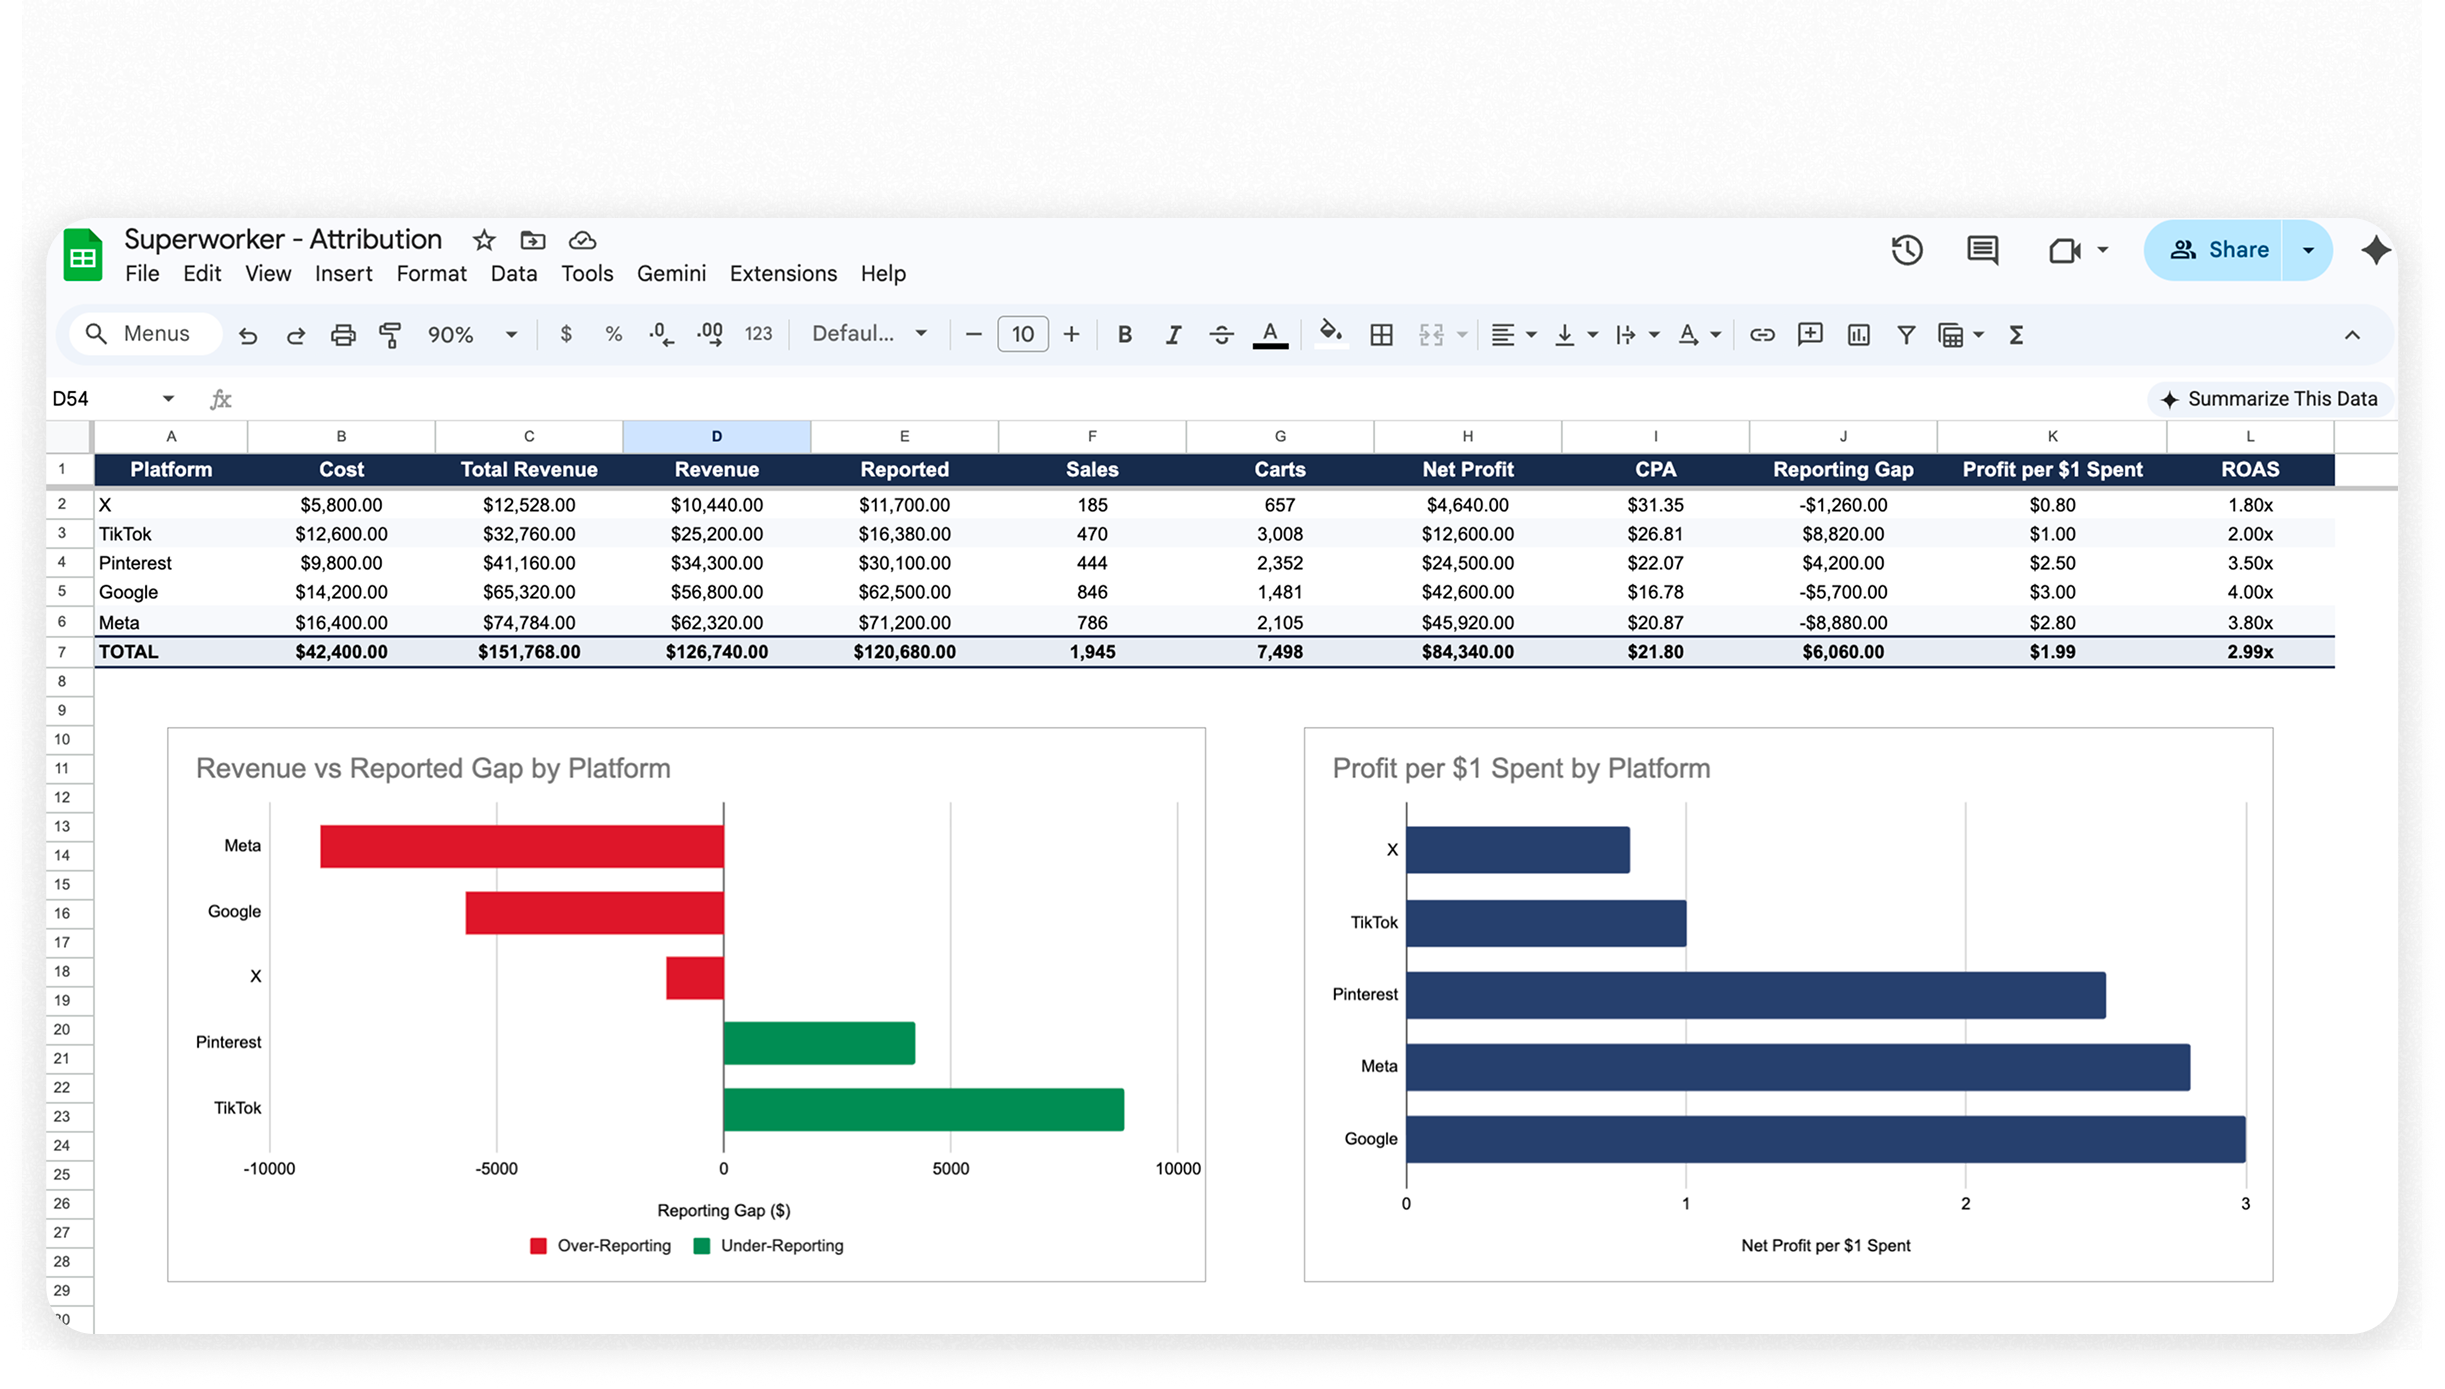This screenshot has height=1389, width=2445.
Task: Open the functions sigma menu
Action: click(2016, 335)
